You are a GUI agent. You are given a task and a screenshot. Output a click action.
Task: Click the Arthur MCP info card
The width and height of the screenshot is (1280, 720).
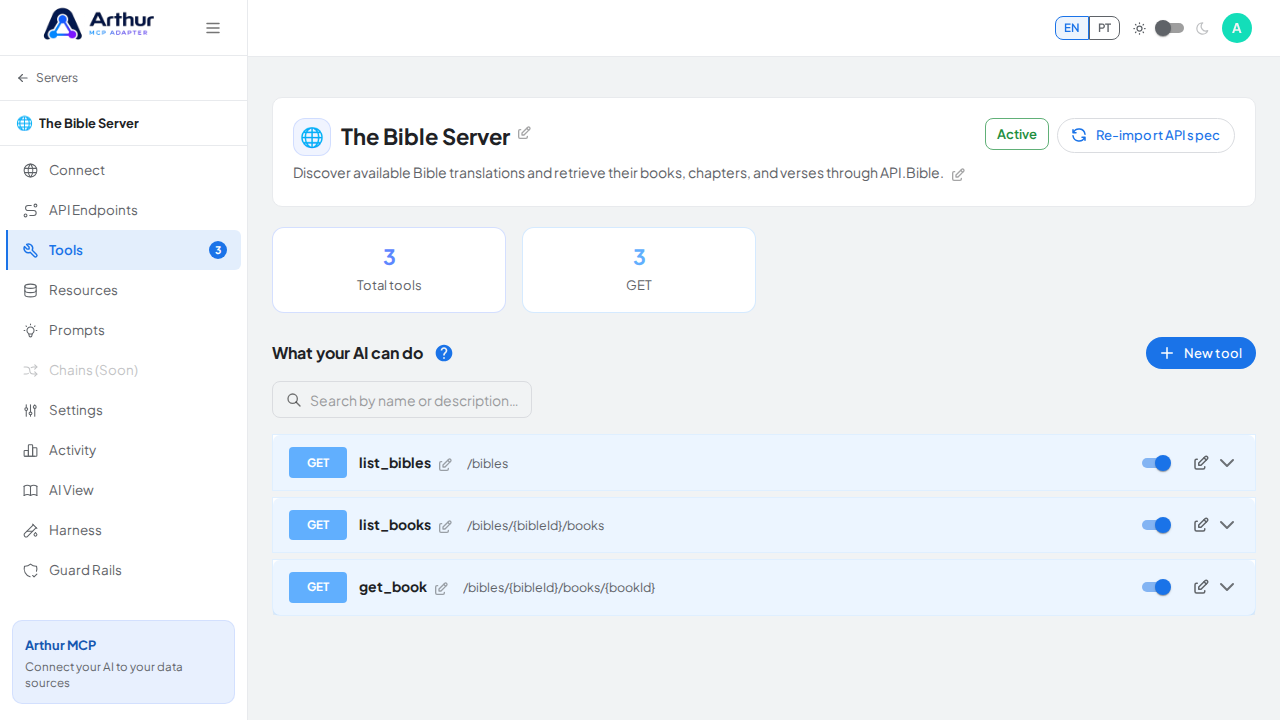[x=123, y=662]
